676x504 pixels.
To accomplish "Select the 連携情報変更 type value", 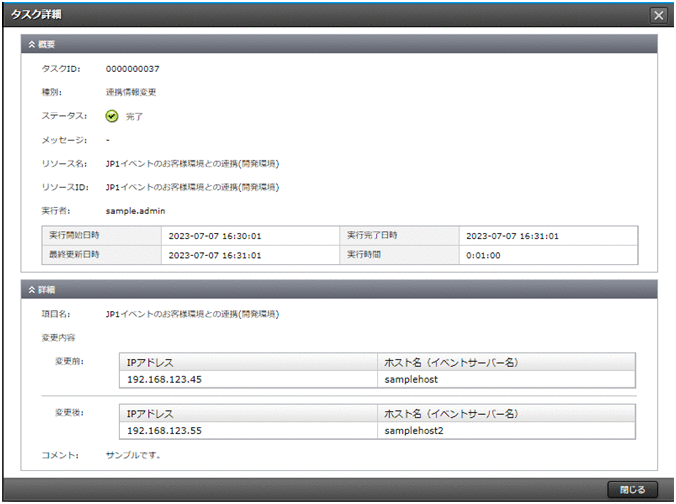I will 131,92.
